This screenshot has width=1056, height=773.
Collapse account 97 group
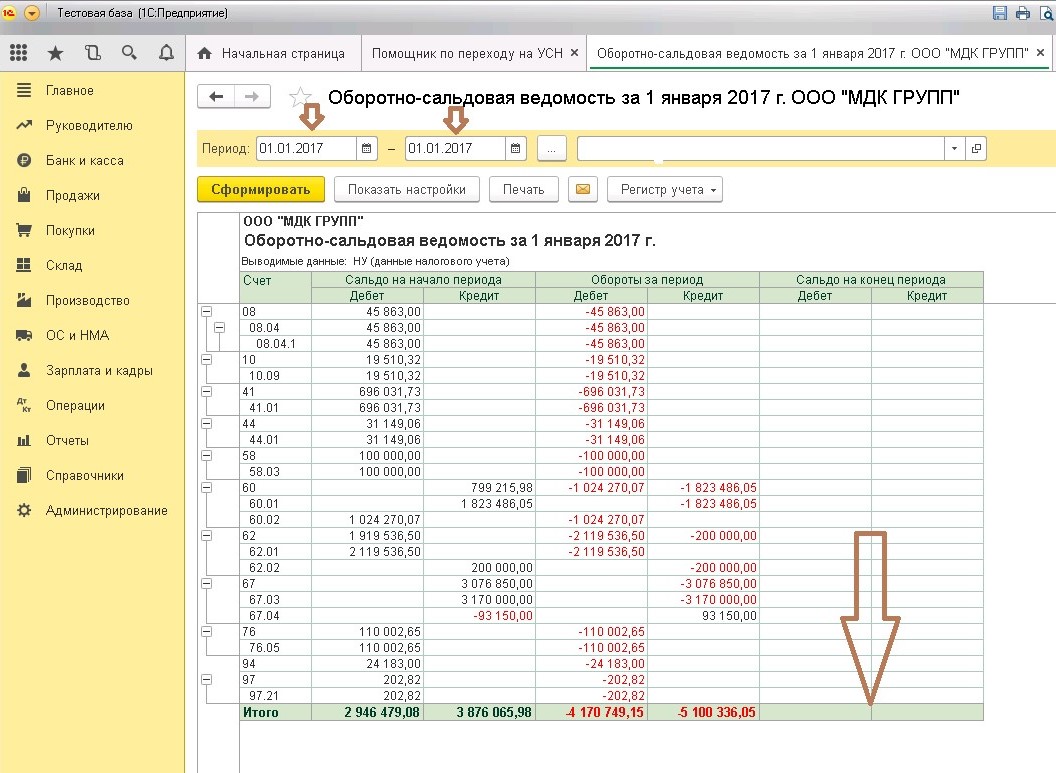[x=207, y=680]
